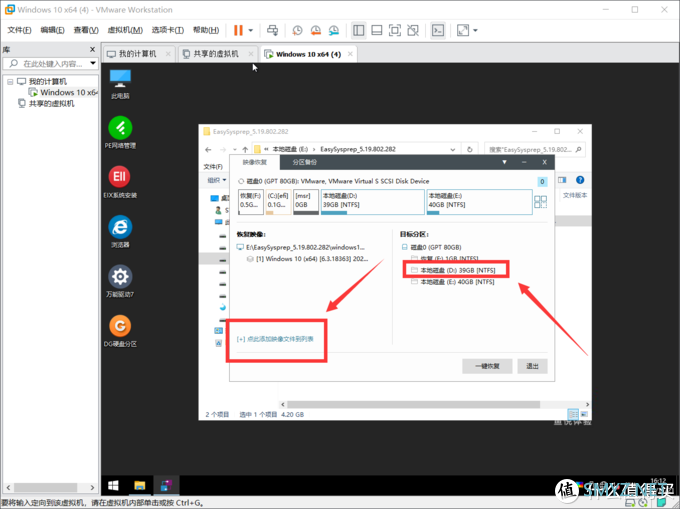Click the 万能驱动7 gear desktop icon

pyautogui.click(x=120, y=281)
